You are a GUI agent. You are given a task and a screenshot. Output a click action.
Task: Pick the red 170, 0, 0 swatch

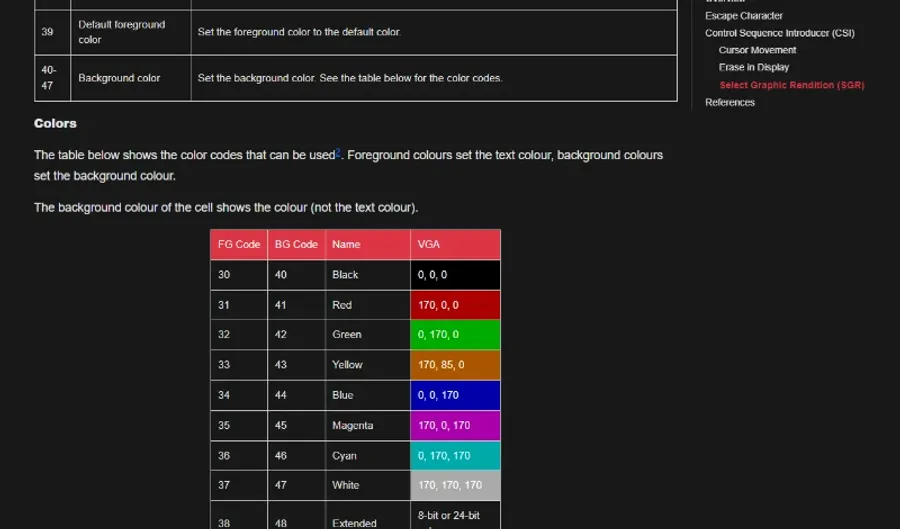tap(455, 305)
